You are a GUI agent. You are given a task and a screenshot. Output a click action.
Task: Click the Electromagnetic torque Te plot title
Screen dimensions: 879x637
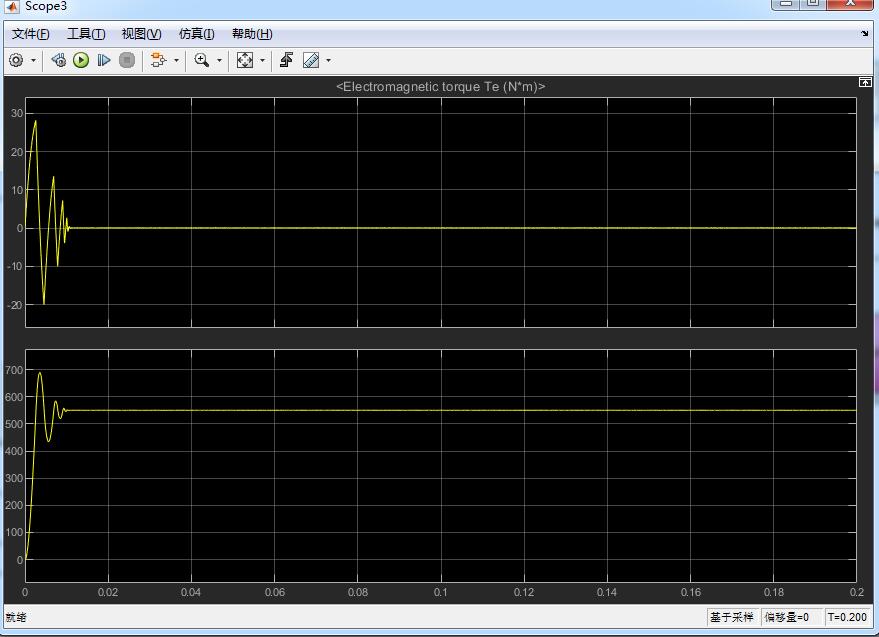click(x=441, y=86)
